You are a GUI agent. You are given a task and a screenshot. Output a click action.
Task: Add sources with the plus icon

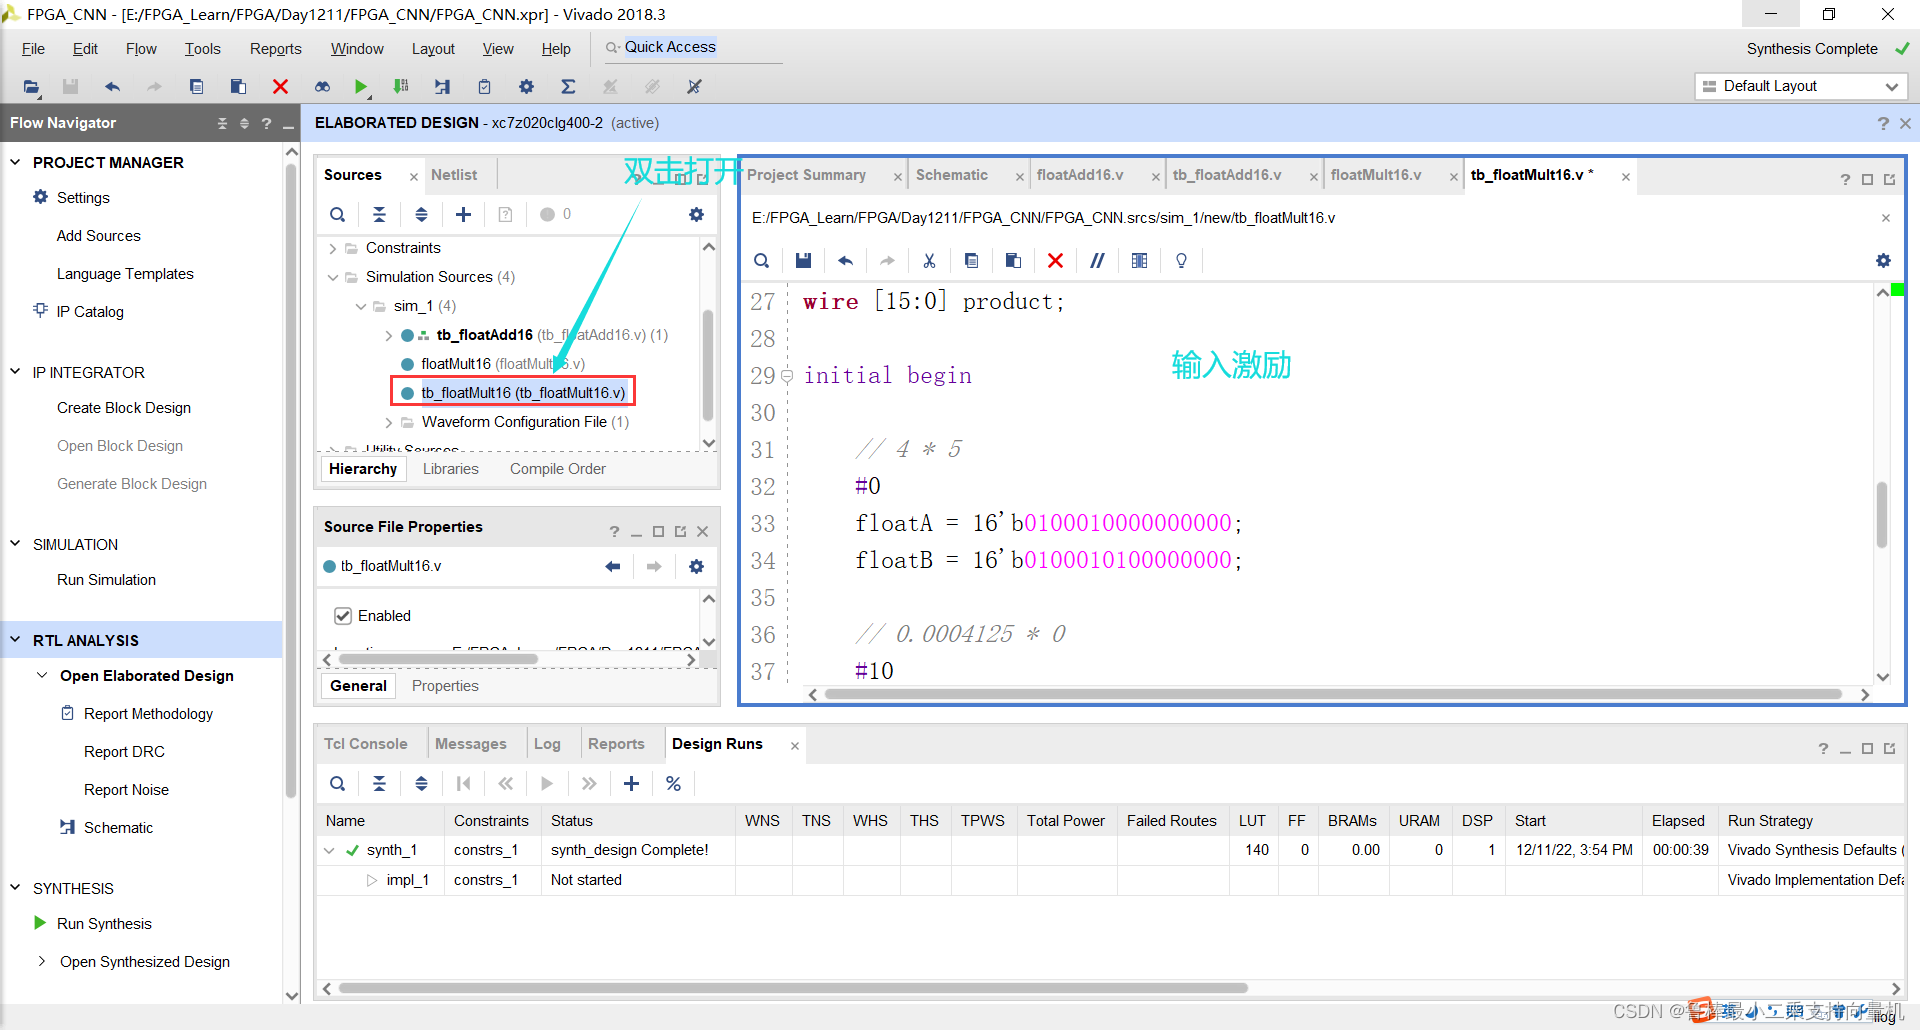tap(463, 214)
